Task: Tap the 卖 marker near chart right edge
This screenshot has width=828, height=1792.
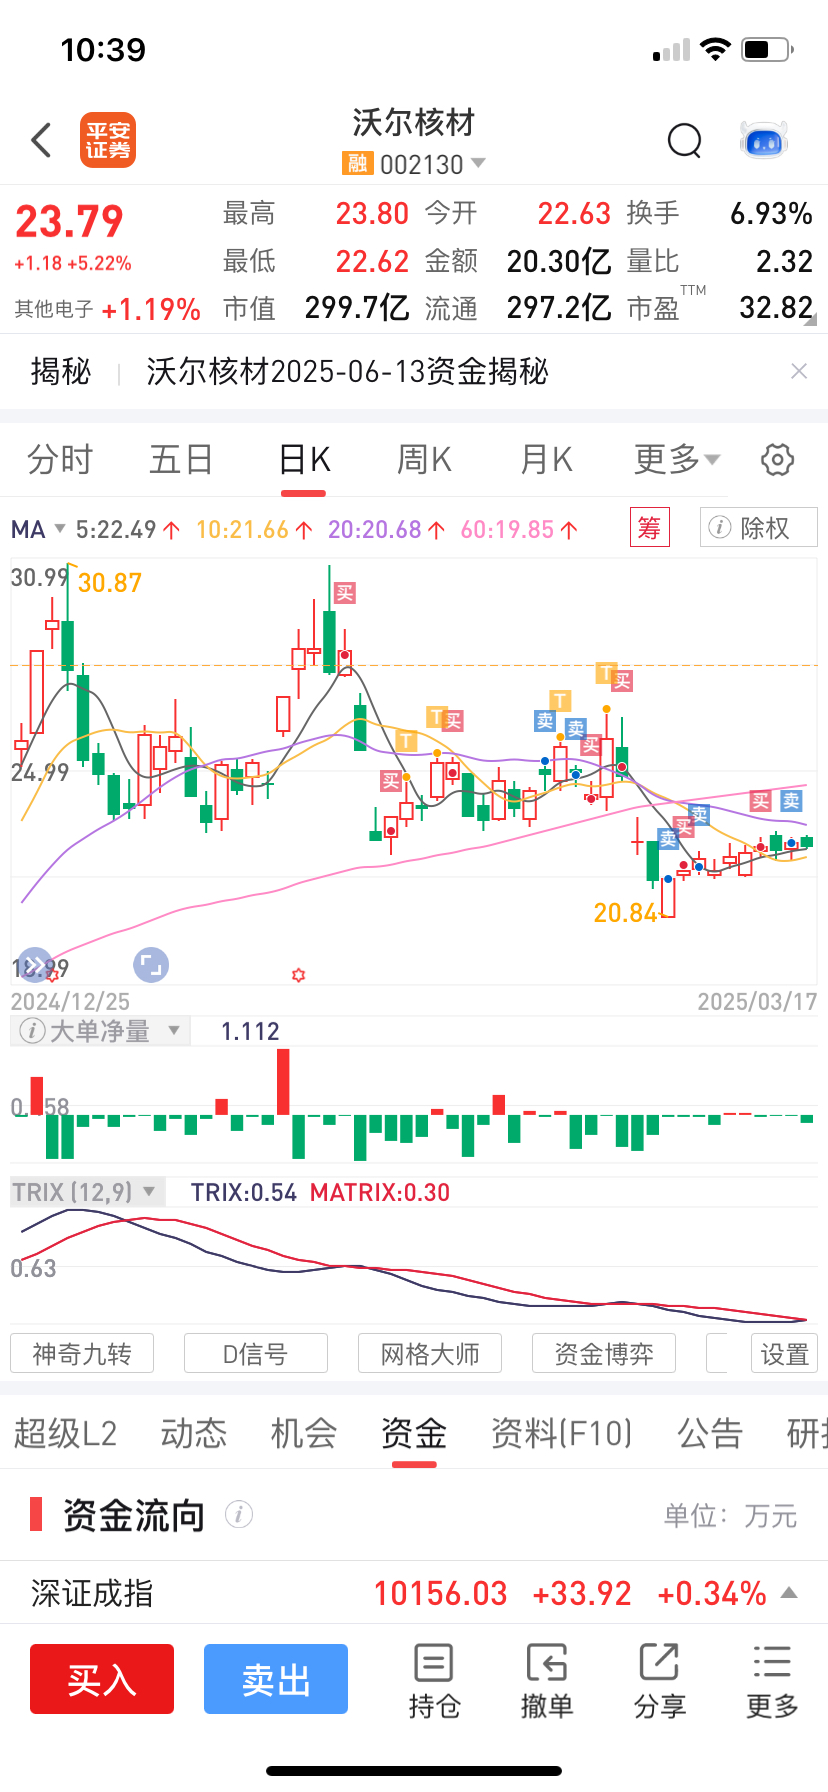Action: coord(791,801)
